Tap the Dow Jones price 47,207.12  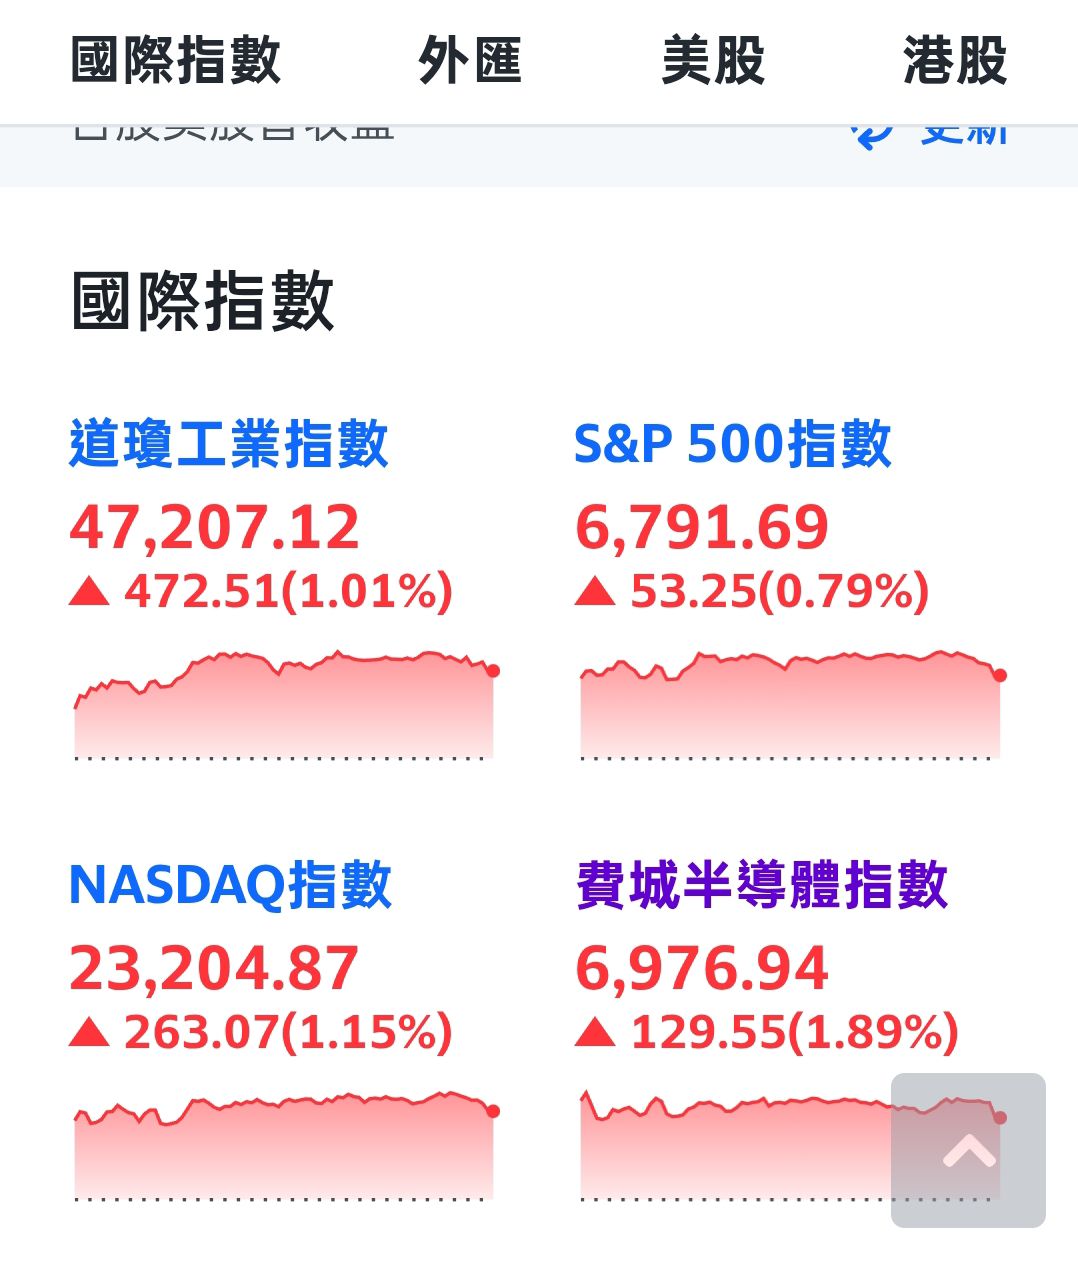tap(214, 527)
